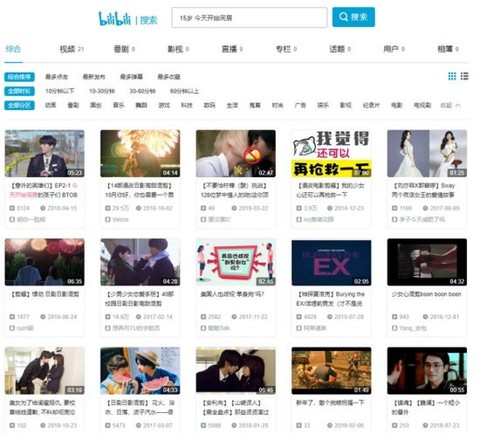Screen dimensions: 480x434
Task: Click the bilibili logo
Action: click(x=114, y=19)
